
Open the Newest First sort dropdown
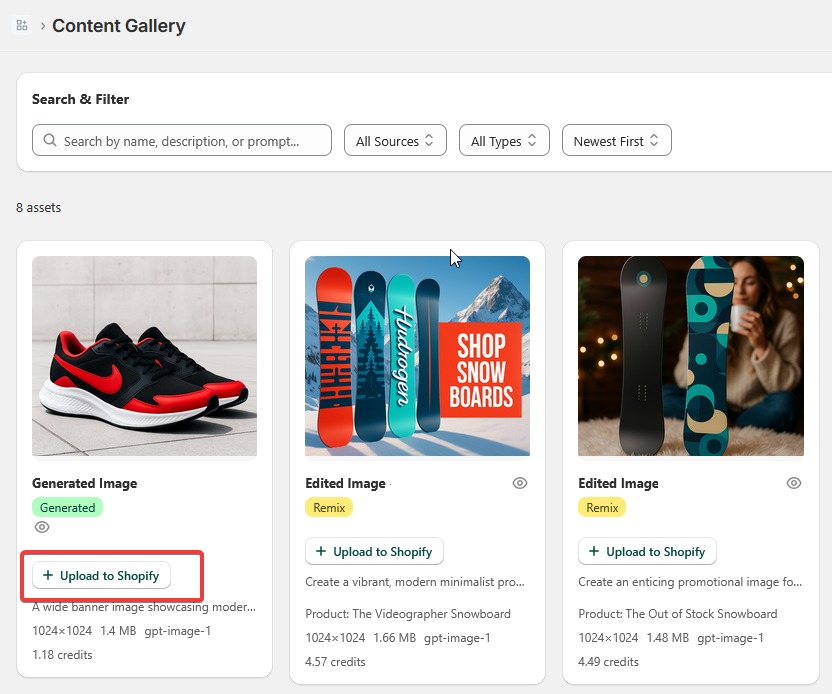[616, 141]
